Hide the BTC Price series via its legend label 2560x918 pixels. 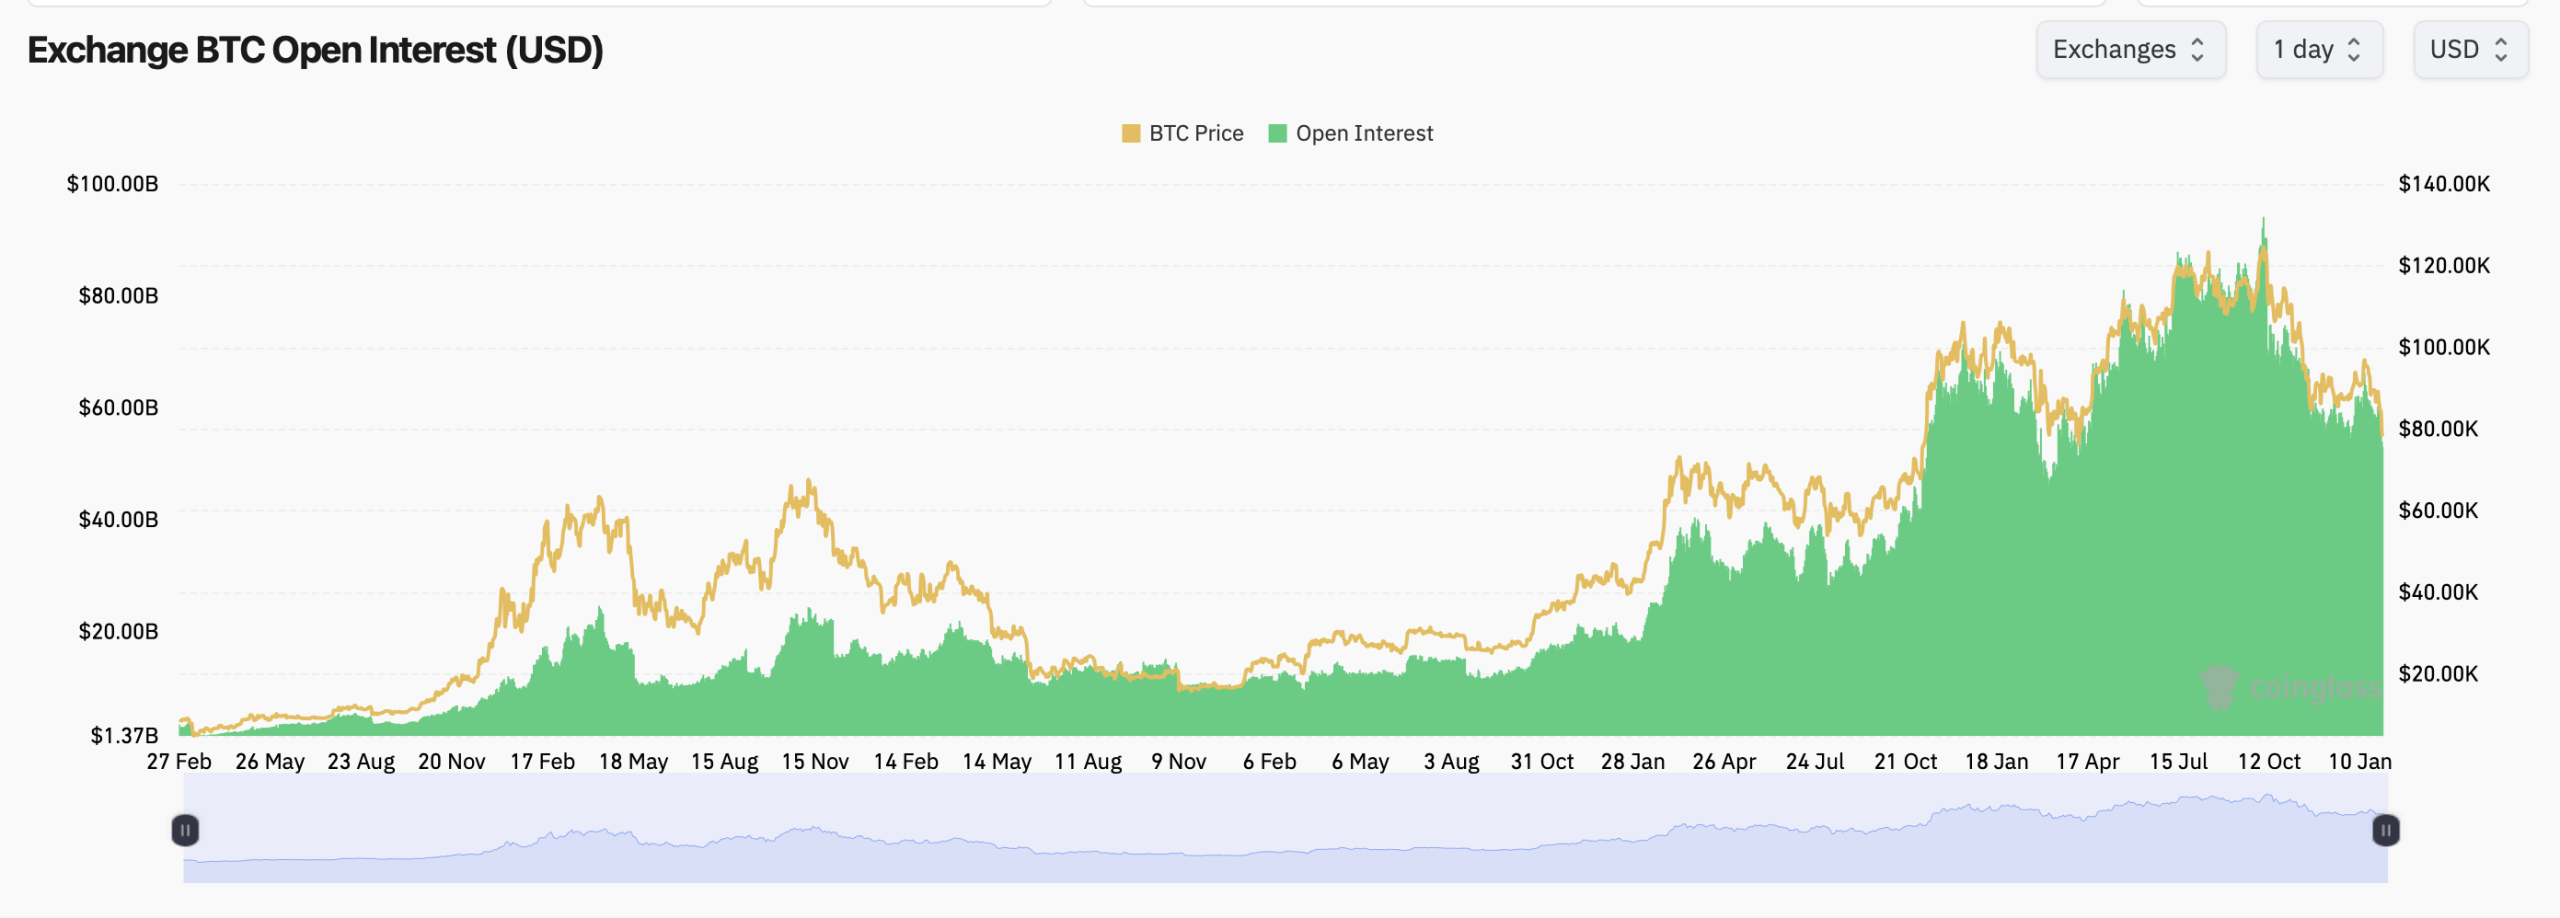tap(1196, 133)
